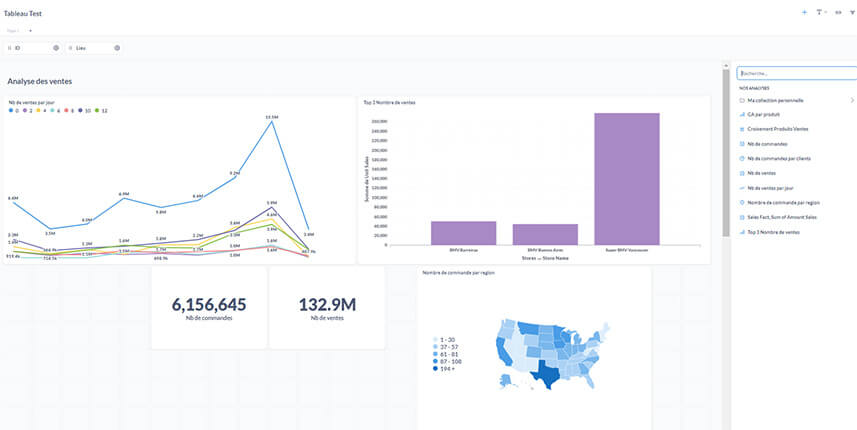The width and height of the screenshot is (857, 430).
Task: Click the 1 - 30 map legend entry
Action: [x=443, y=340]
